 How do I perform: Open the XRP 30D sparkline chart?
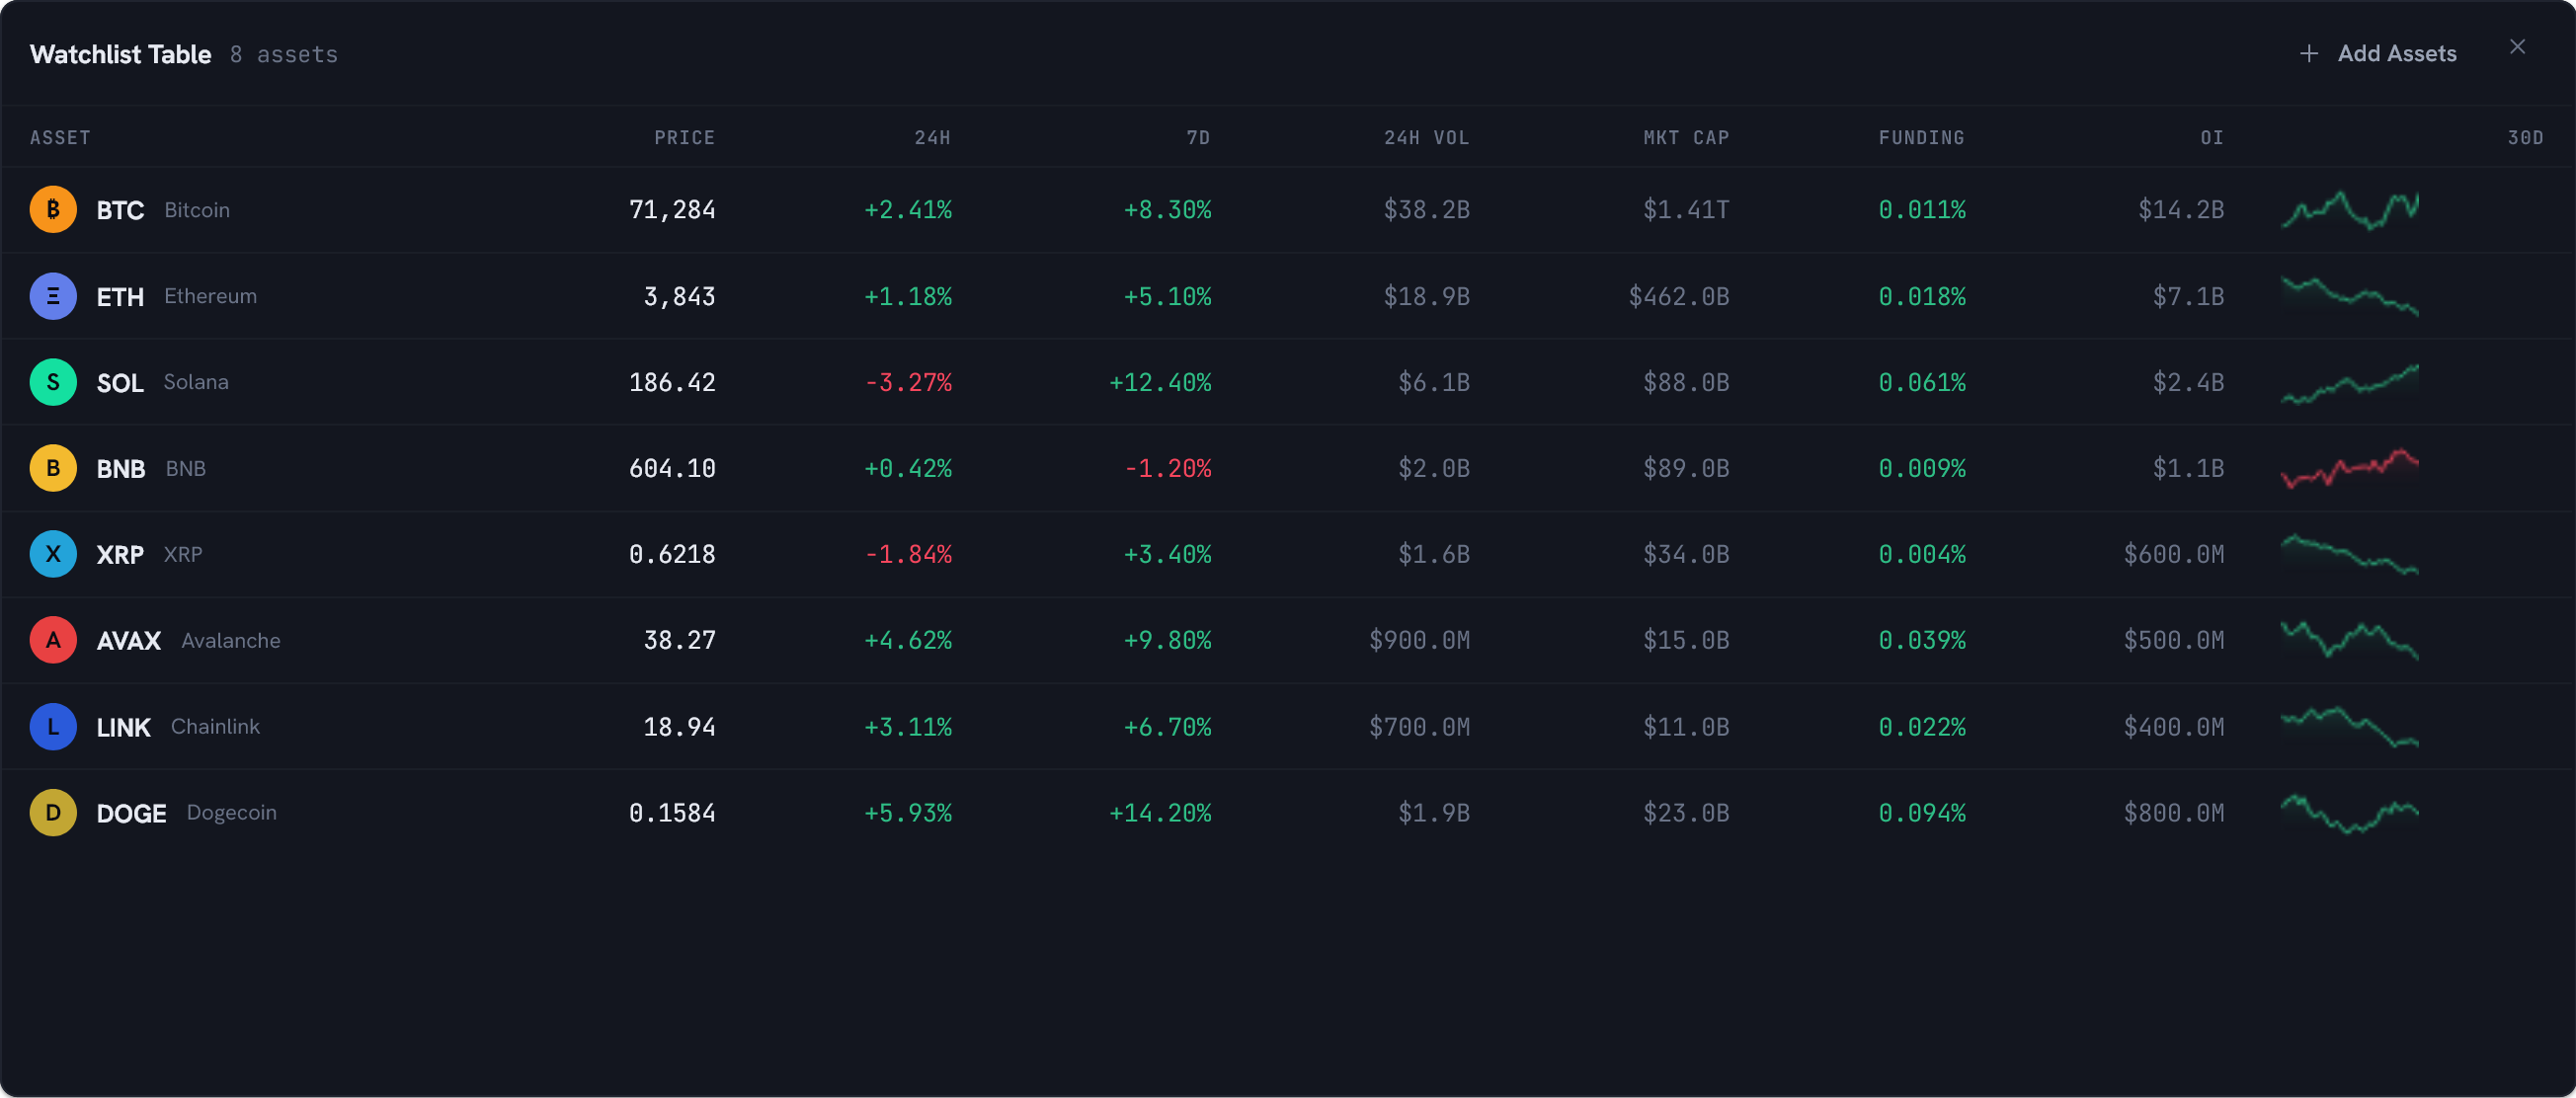point(2350,554)
